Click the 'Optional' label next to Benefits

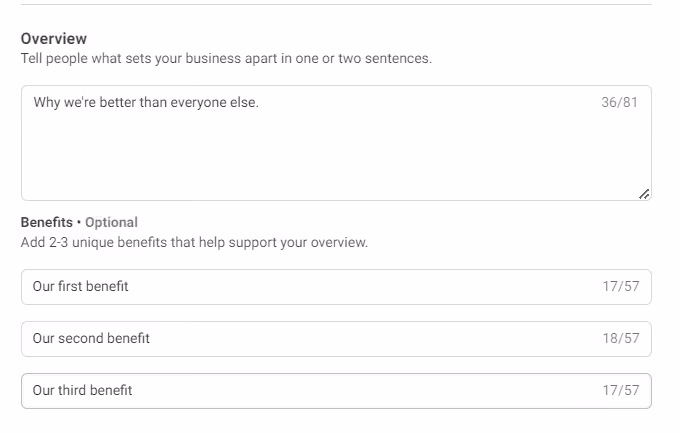coord(111,222)
